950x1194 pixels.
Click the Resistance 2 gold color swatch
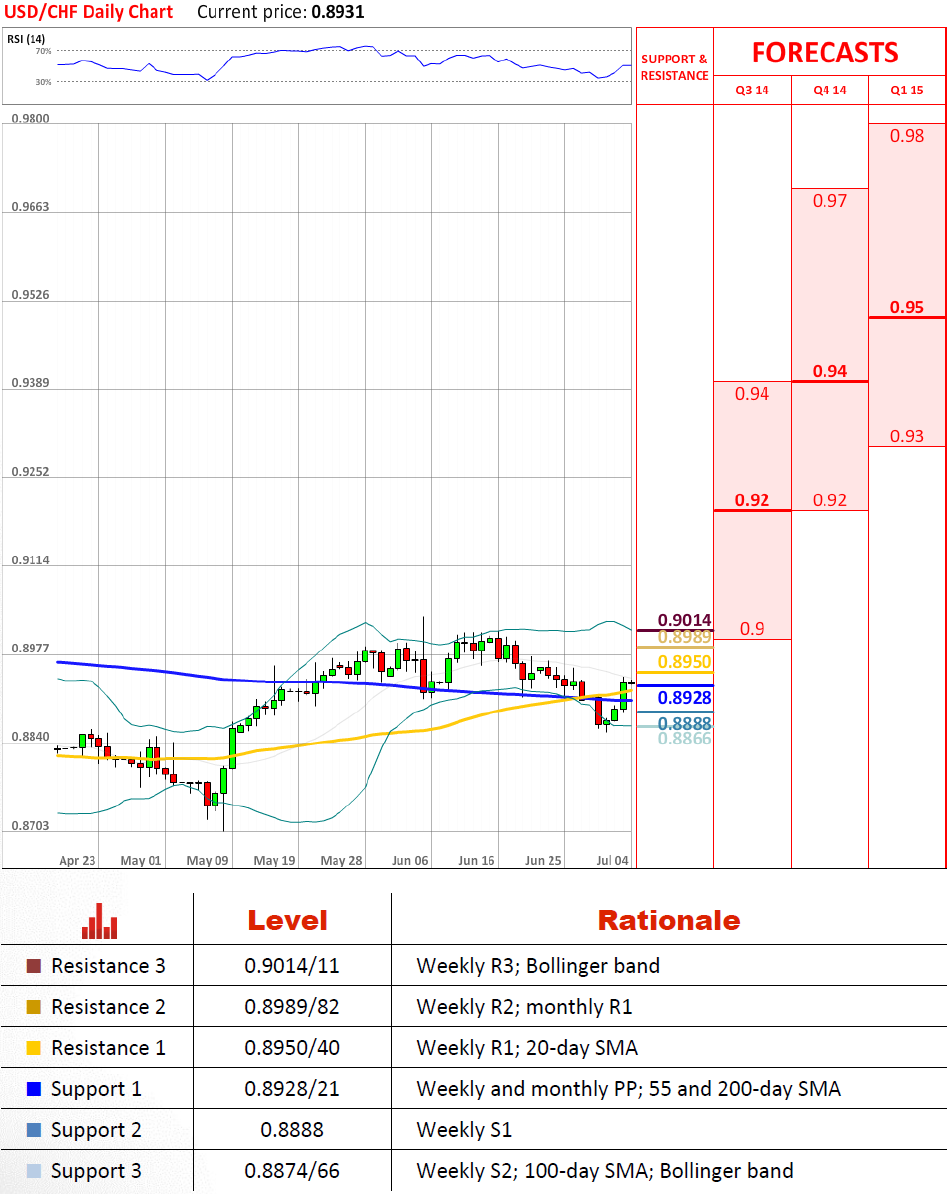(33, 1007)
